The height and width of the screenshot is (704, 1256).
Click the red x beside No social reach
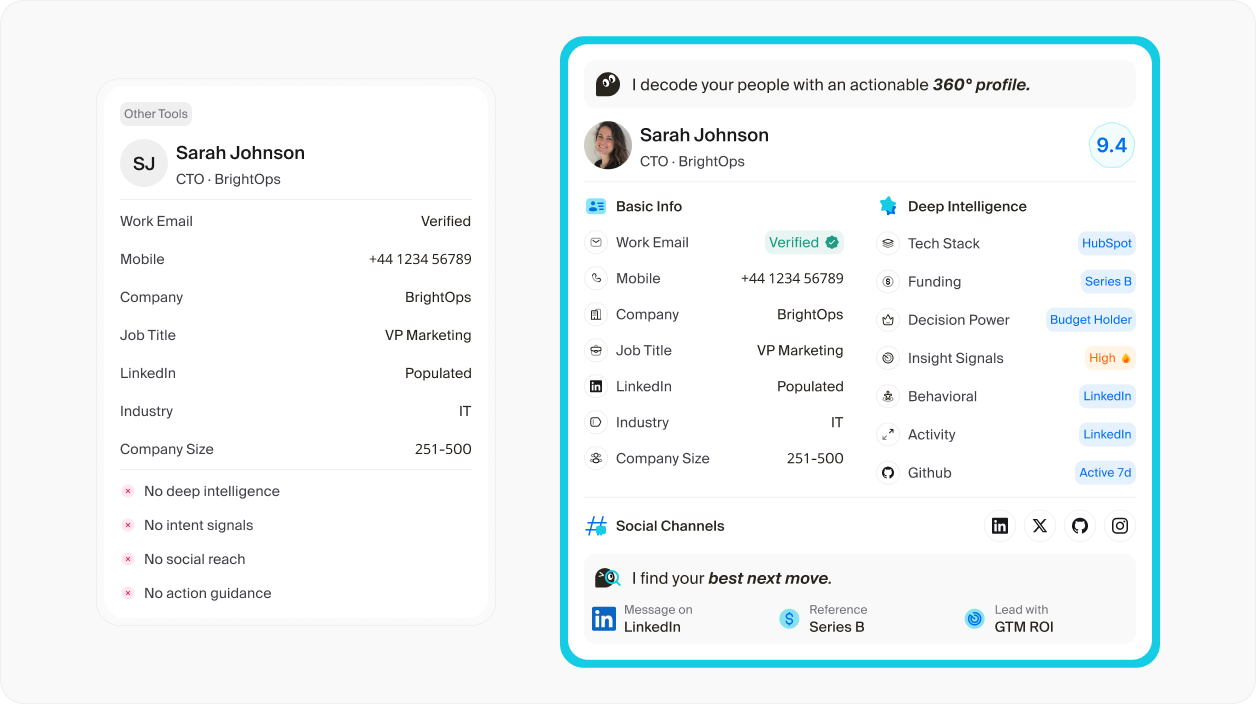coord(128,559)
